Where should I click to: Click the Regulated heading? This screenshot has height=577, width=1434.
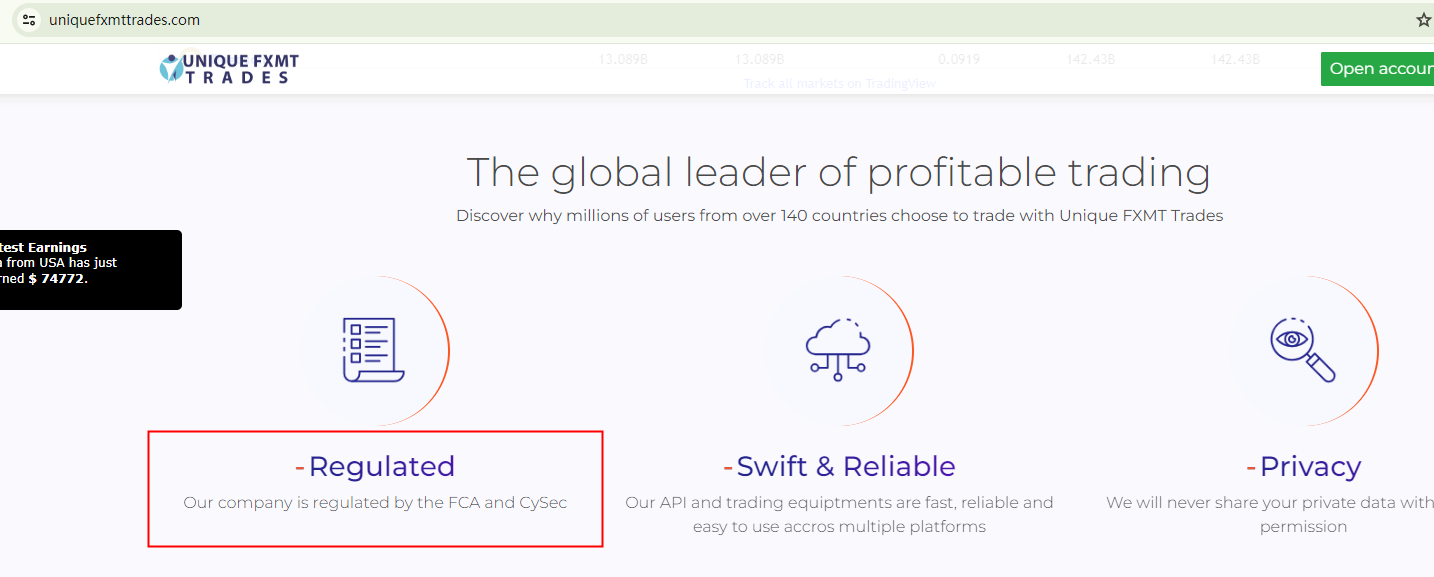click(381, 466)
